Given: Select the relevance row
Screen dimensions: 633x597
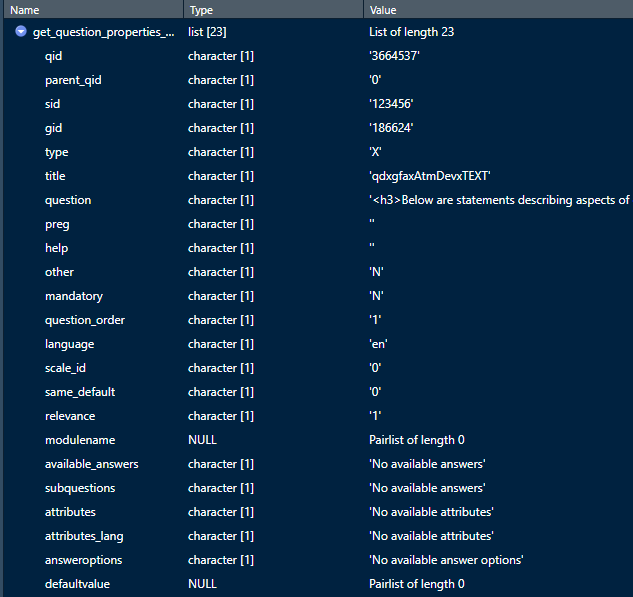Looking at the screenshot, I should [x=70, y=416].
